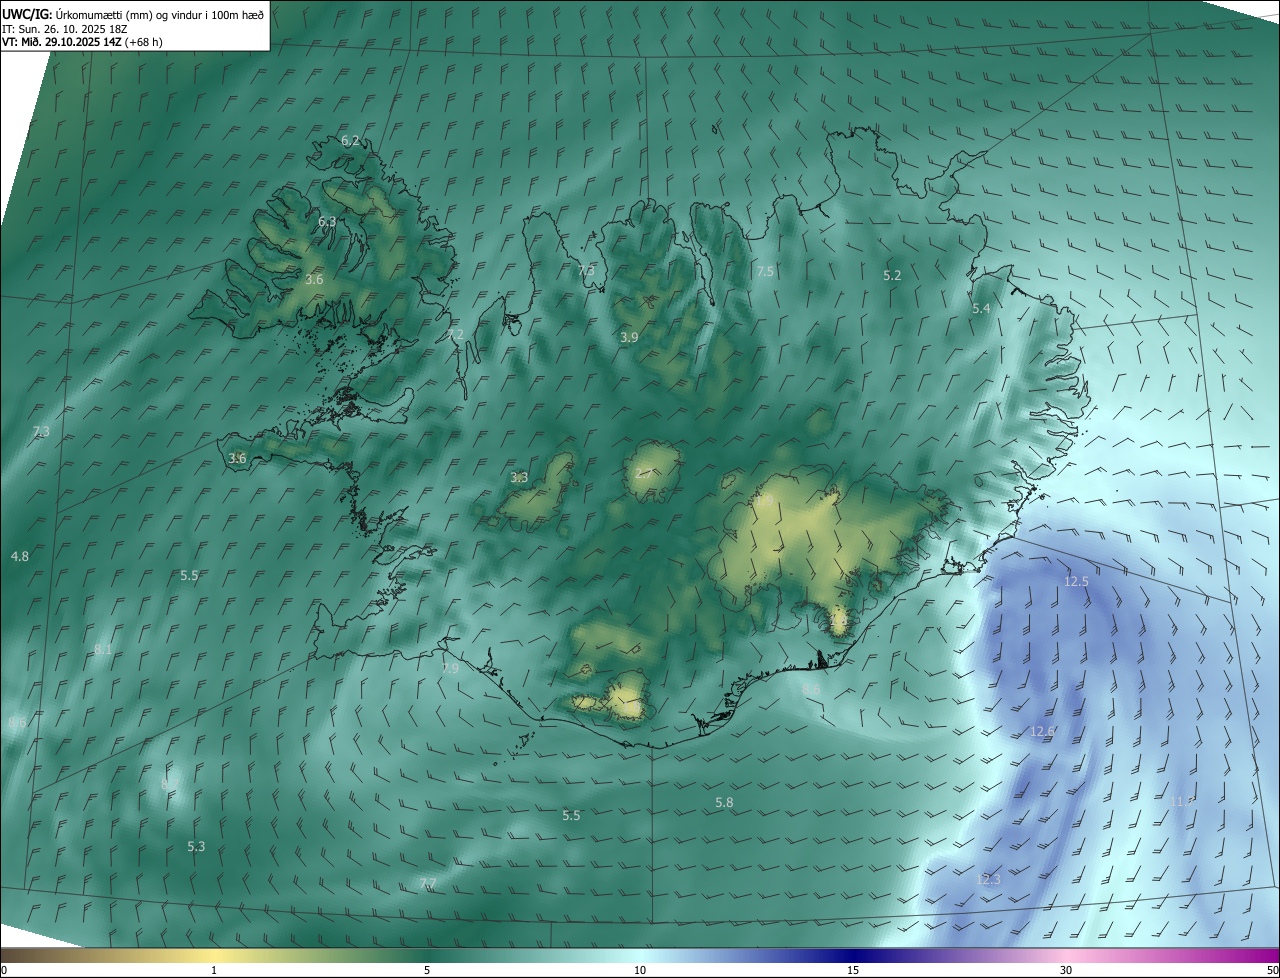Screen dimensions: 1280x978
Task: Click the 3.3 value label
Action: (519, 478)
